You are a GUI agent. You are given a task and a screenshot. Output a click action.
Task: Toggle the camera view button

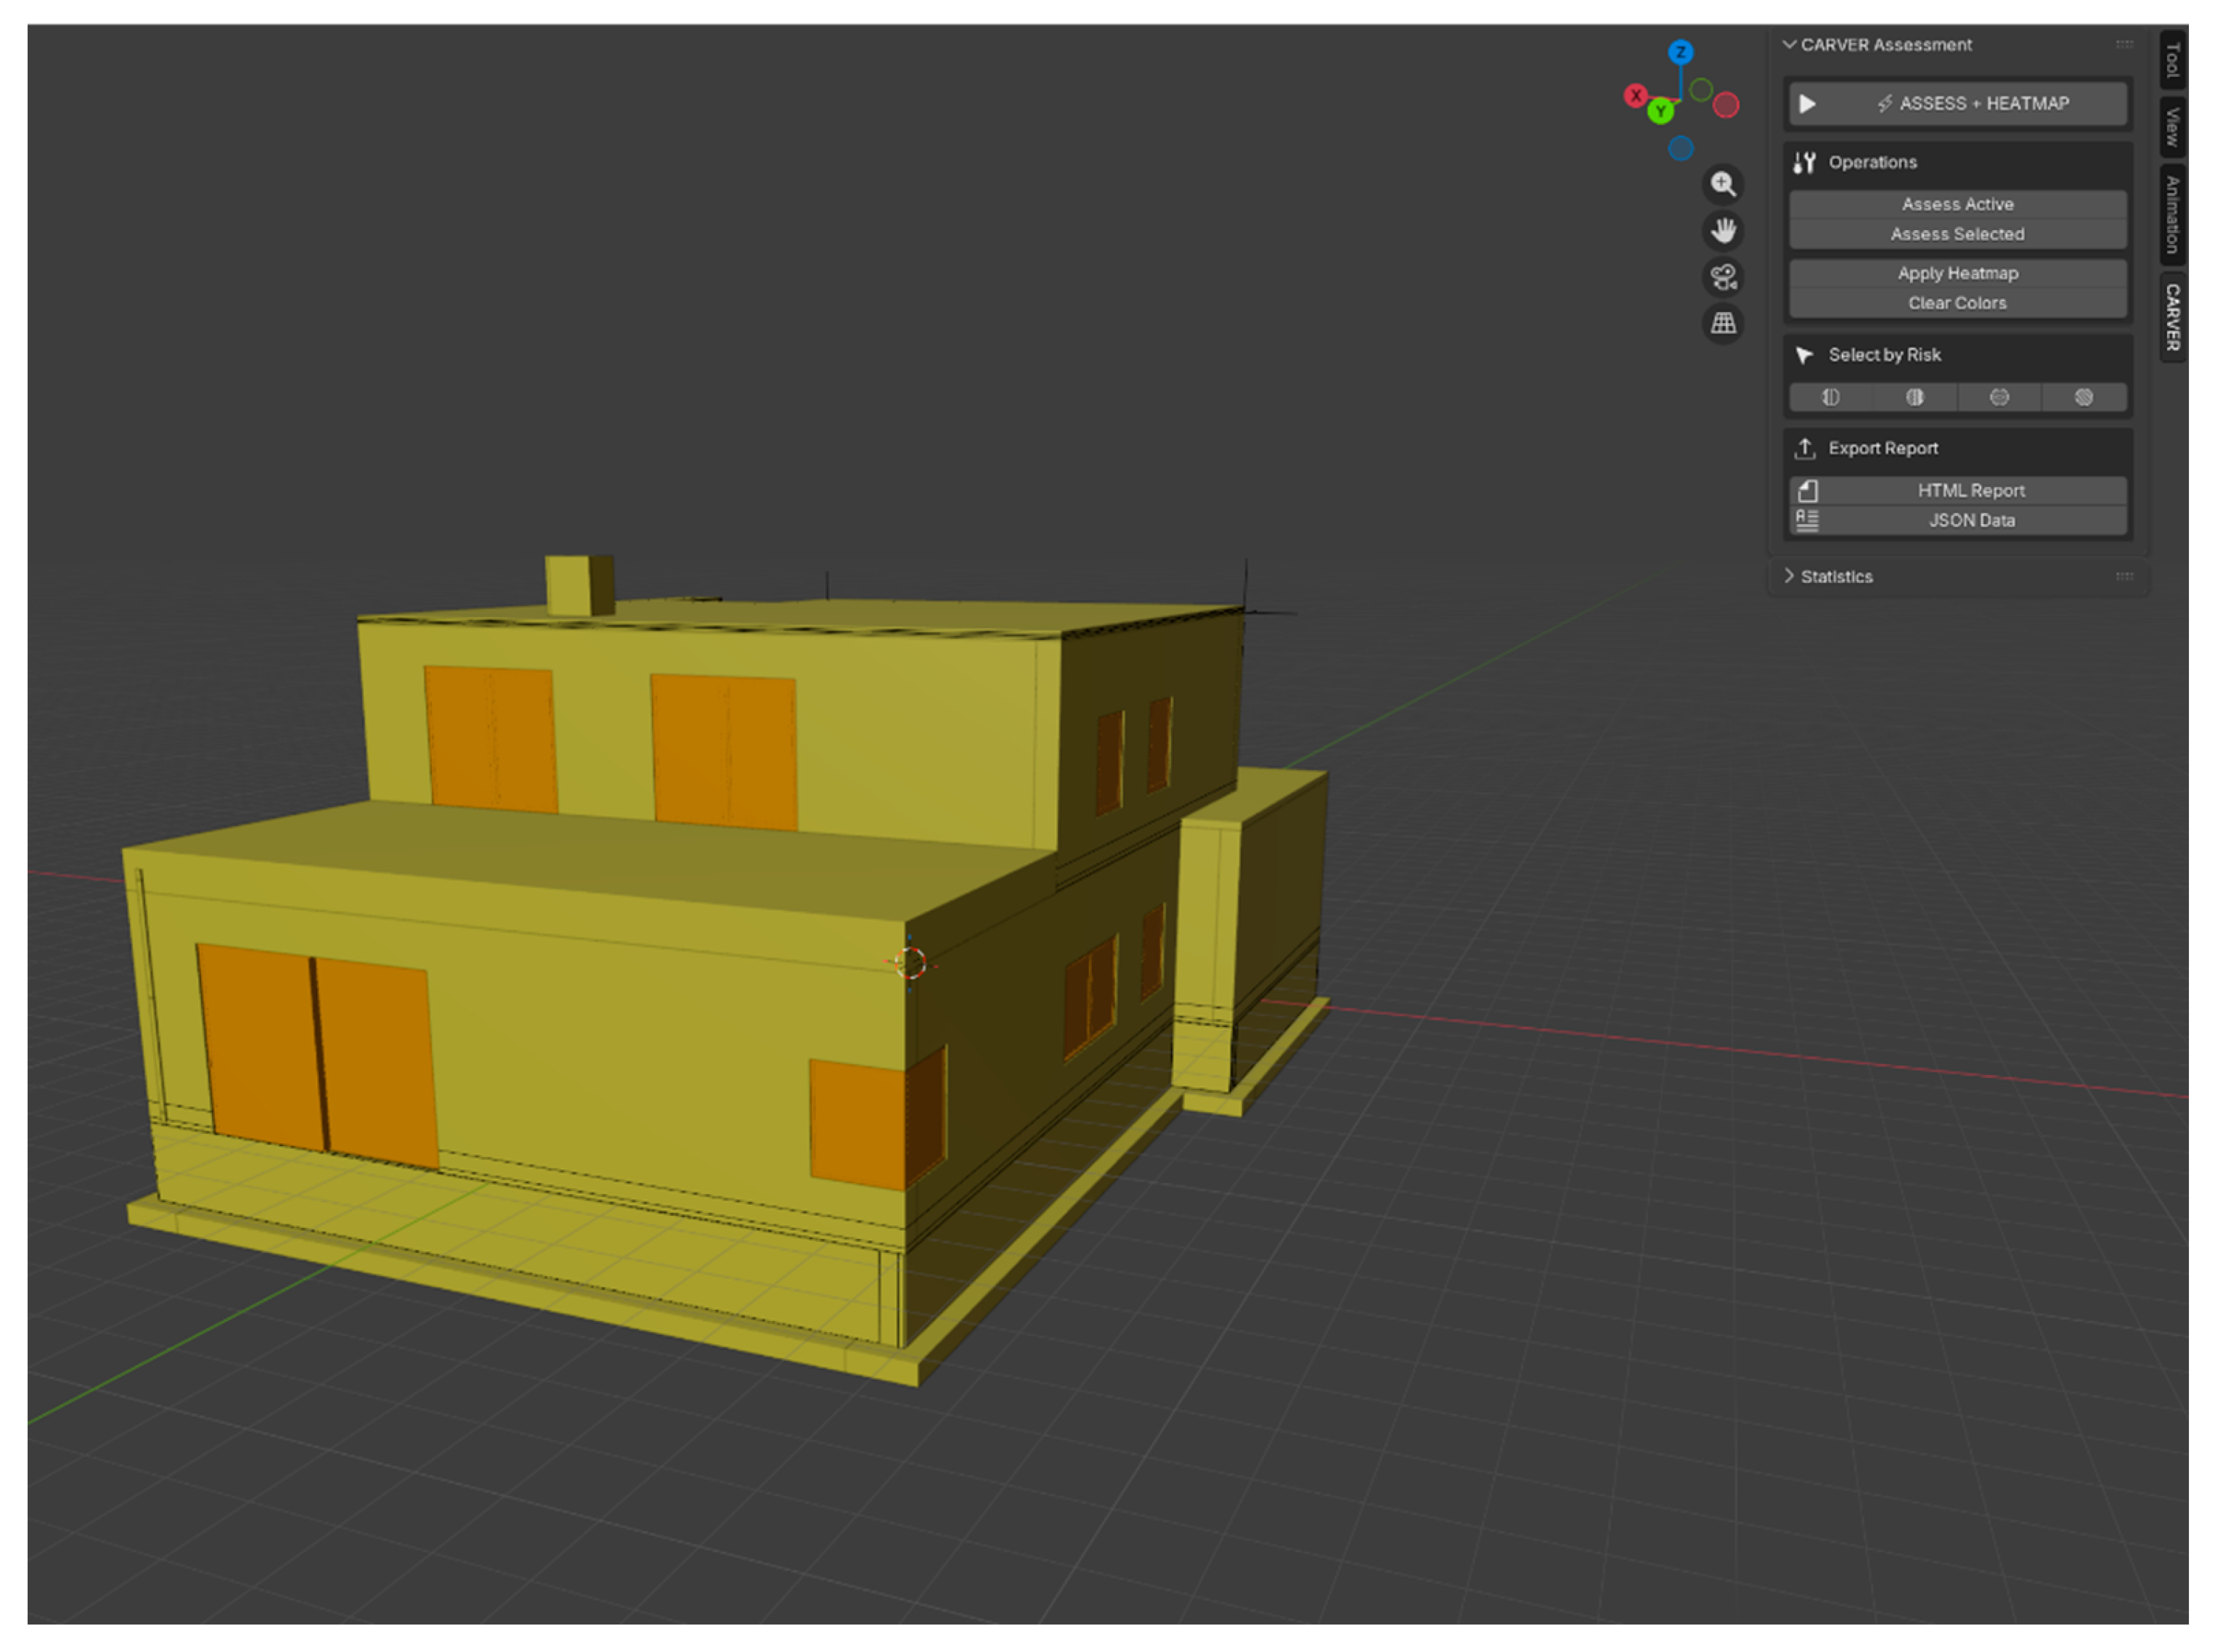1723,277
